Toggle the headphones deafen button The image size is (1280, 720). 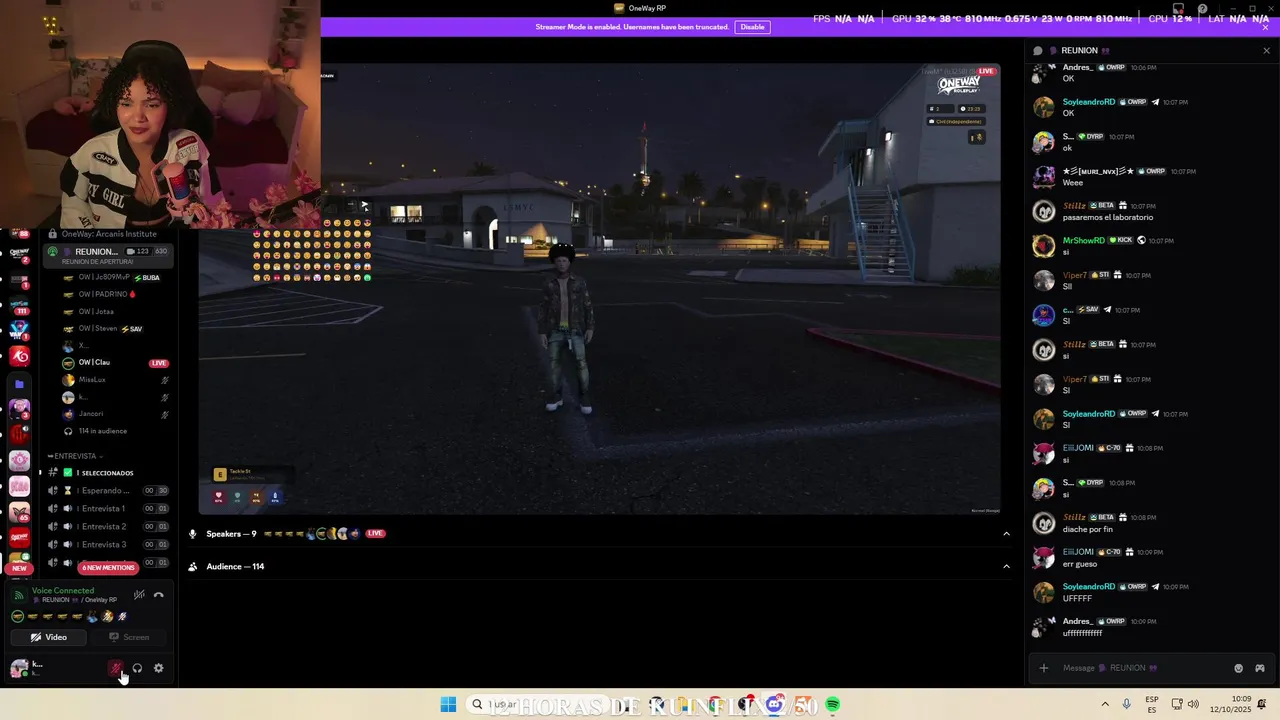point(137,668)
